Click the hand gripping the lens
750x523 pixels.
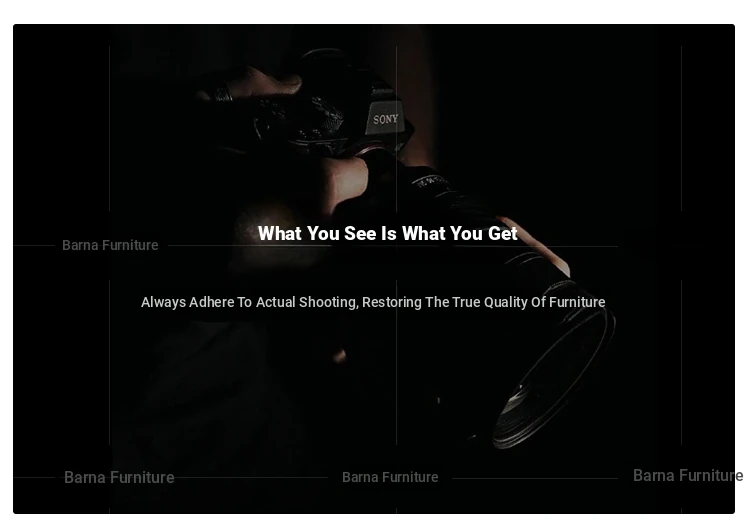(x=348, y=184)
